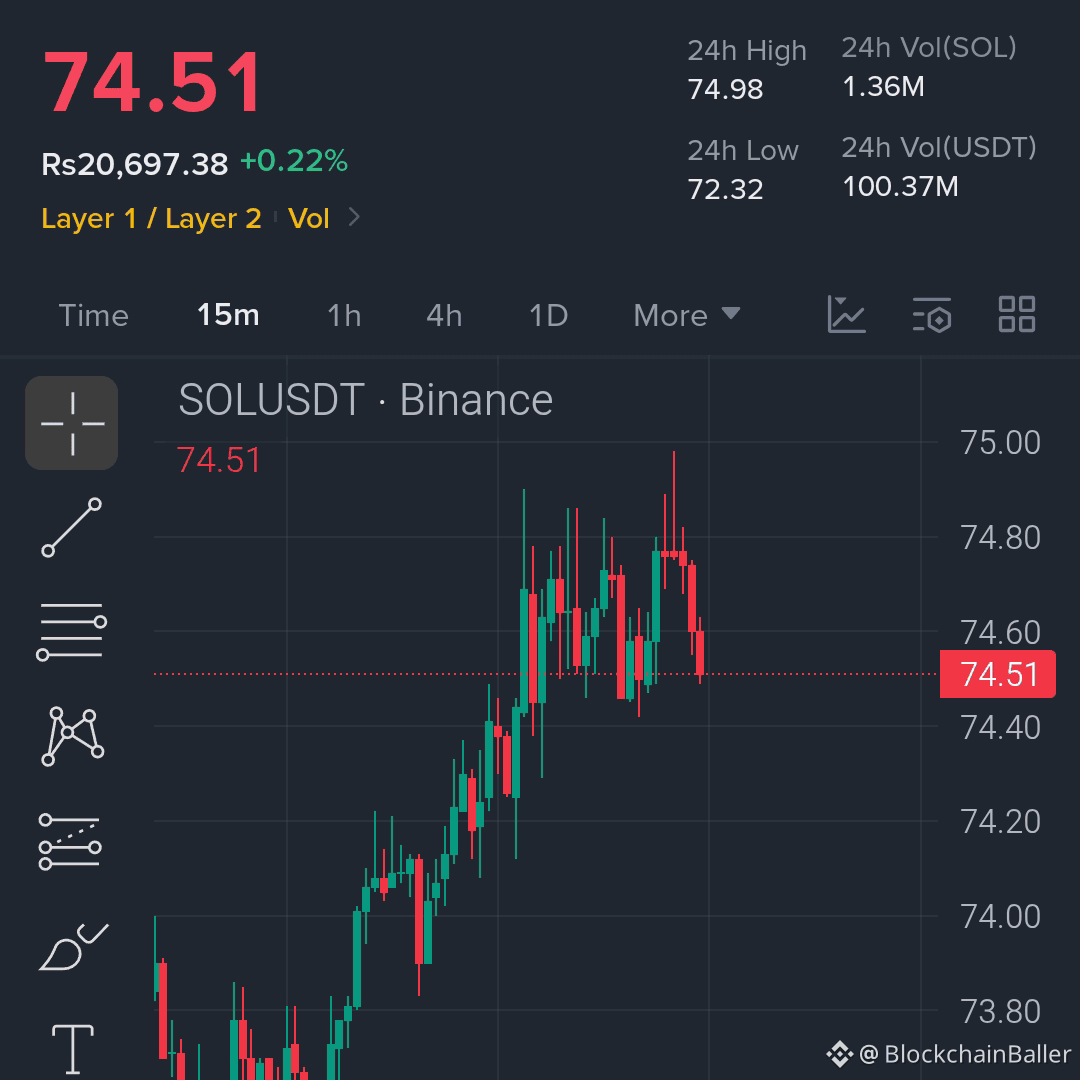Open the chart settings icon
This screenshot has width=1080, height=1080.
932,315
